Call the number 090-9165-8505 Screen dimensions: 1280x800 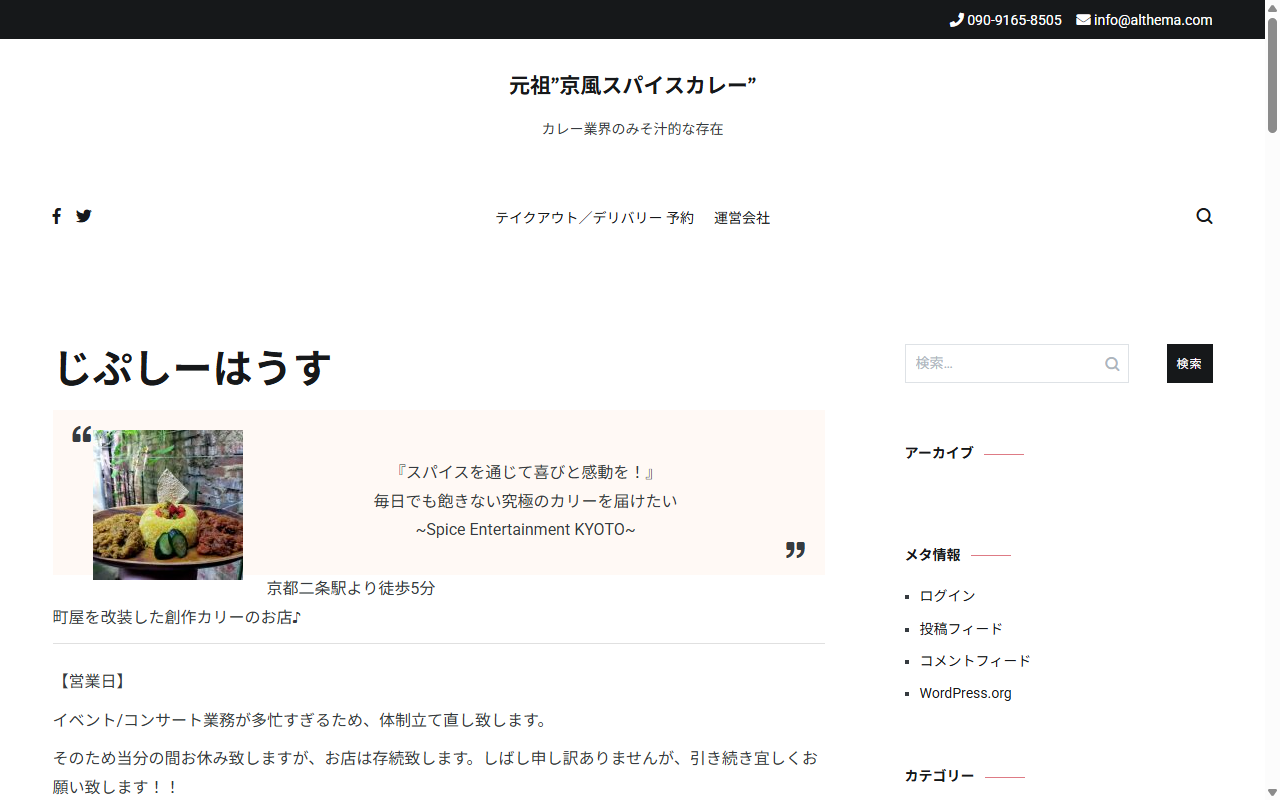coord(1014,20)
